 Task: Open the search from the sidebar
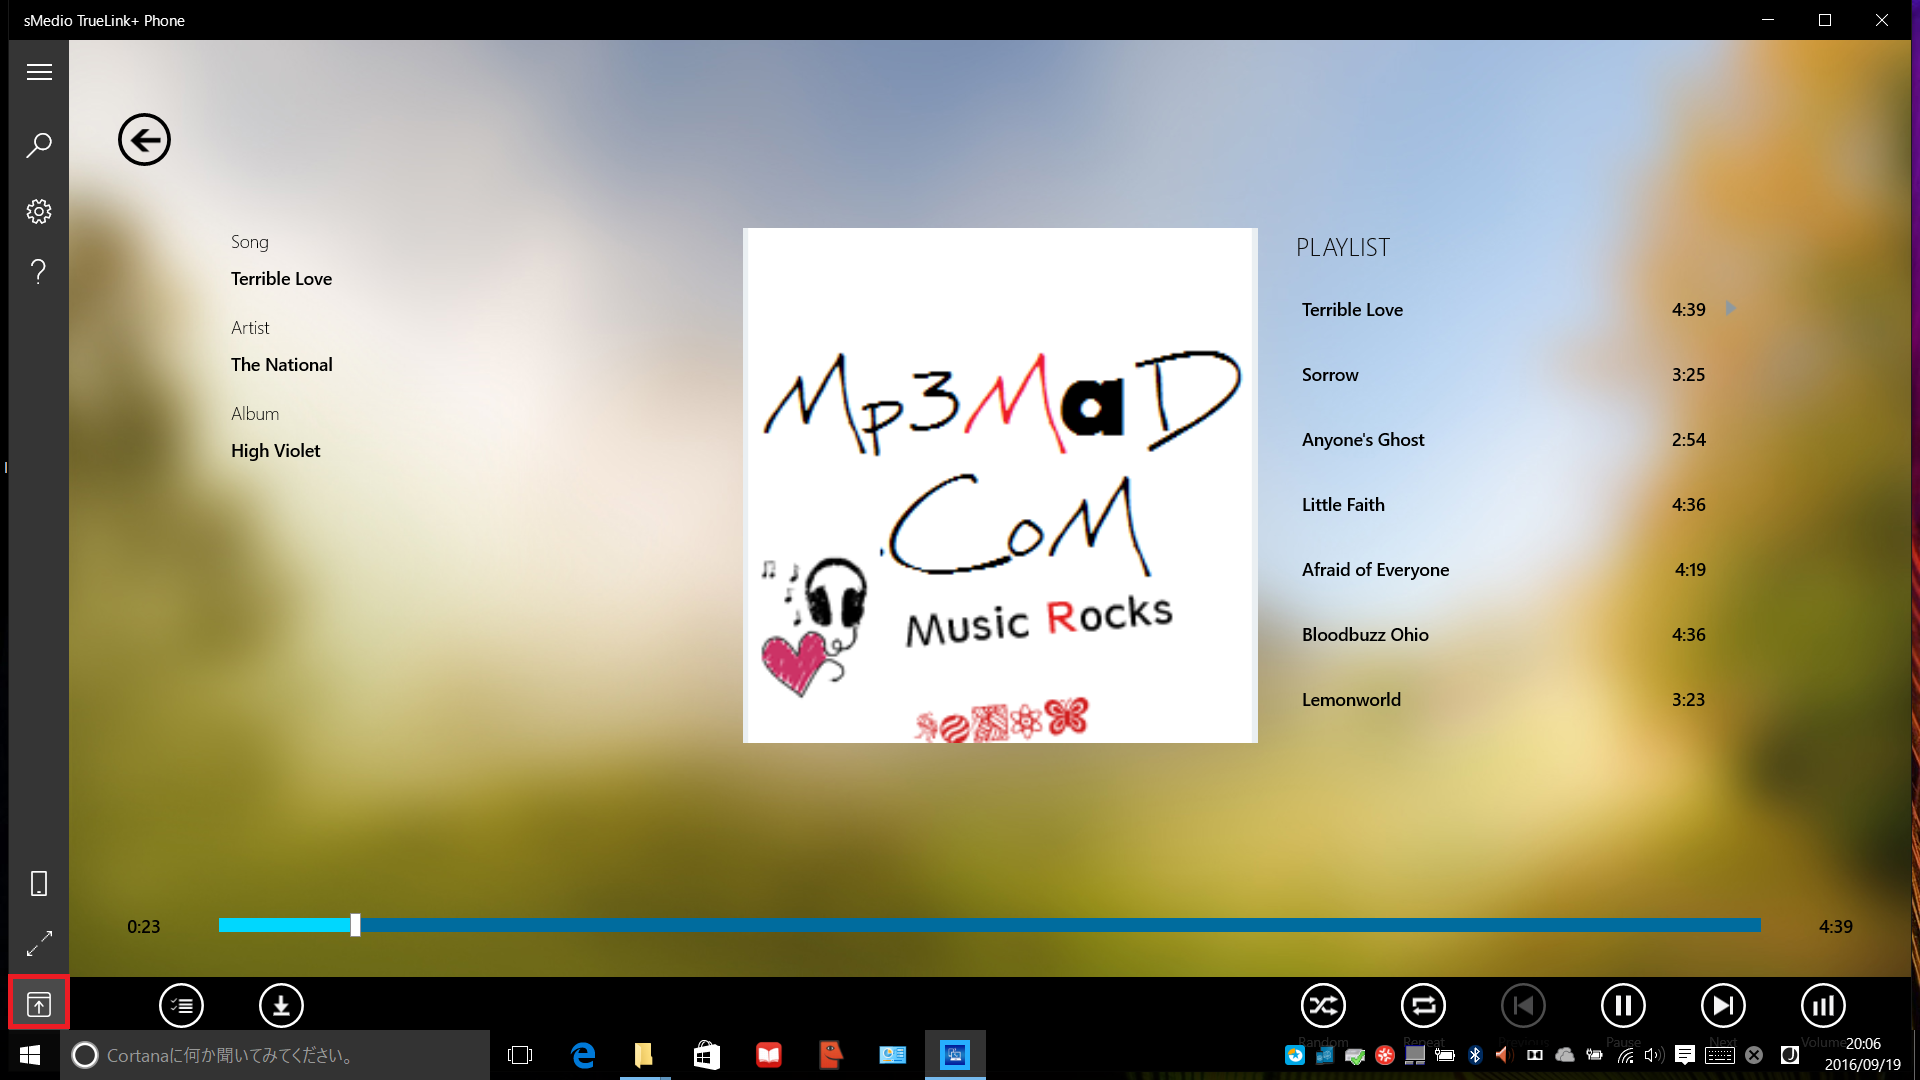coord(39,145)
